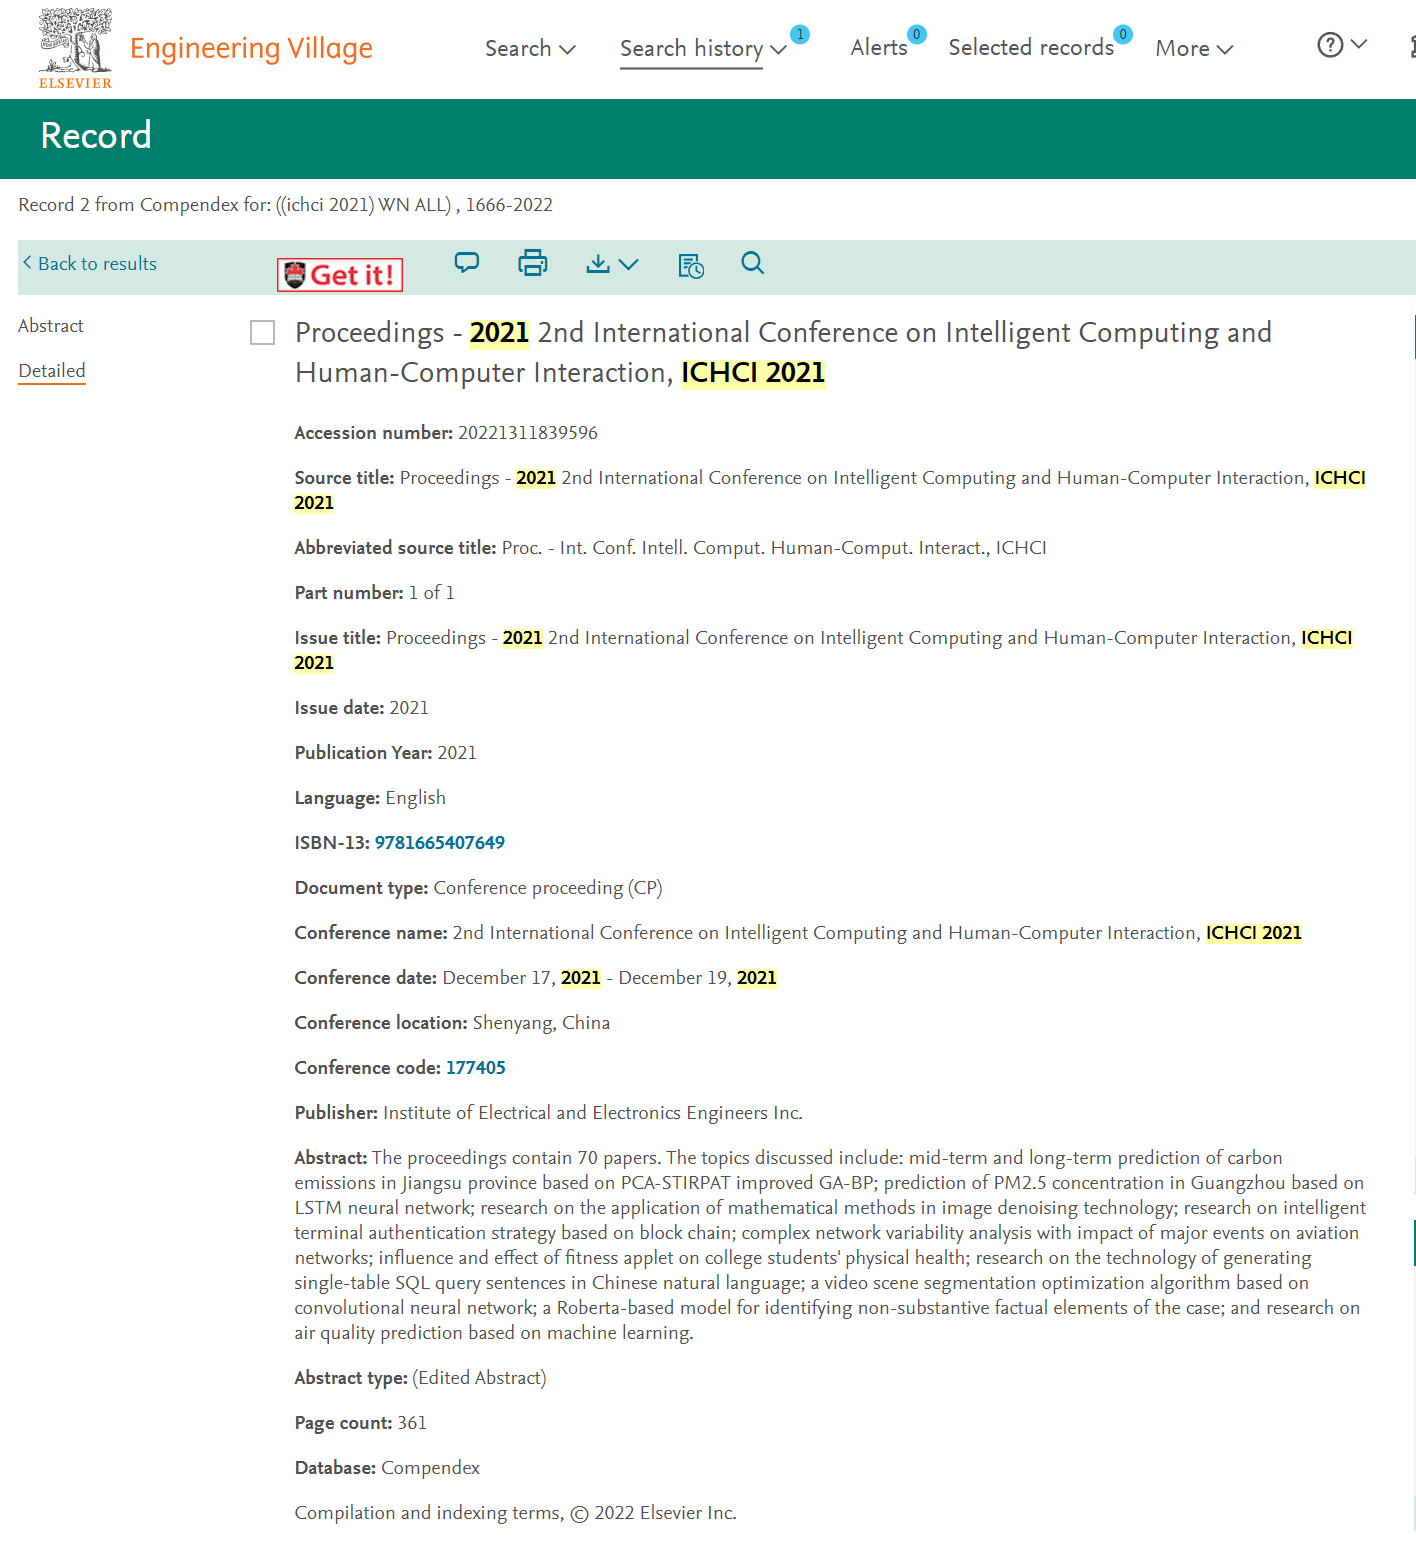Viewport: 1416px width, 1567px height.
Task: Click the proceedings title heading
Action: coord(783,352)
